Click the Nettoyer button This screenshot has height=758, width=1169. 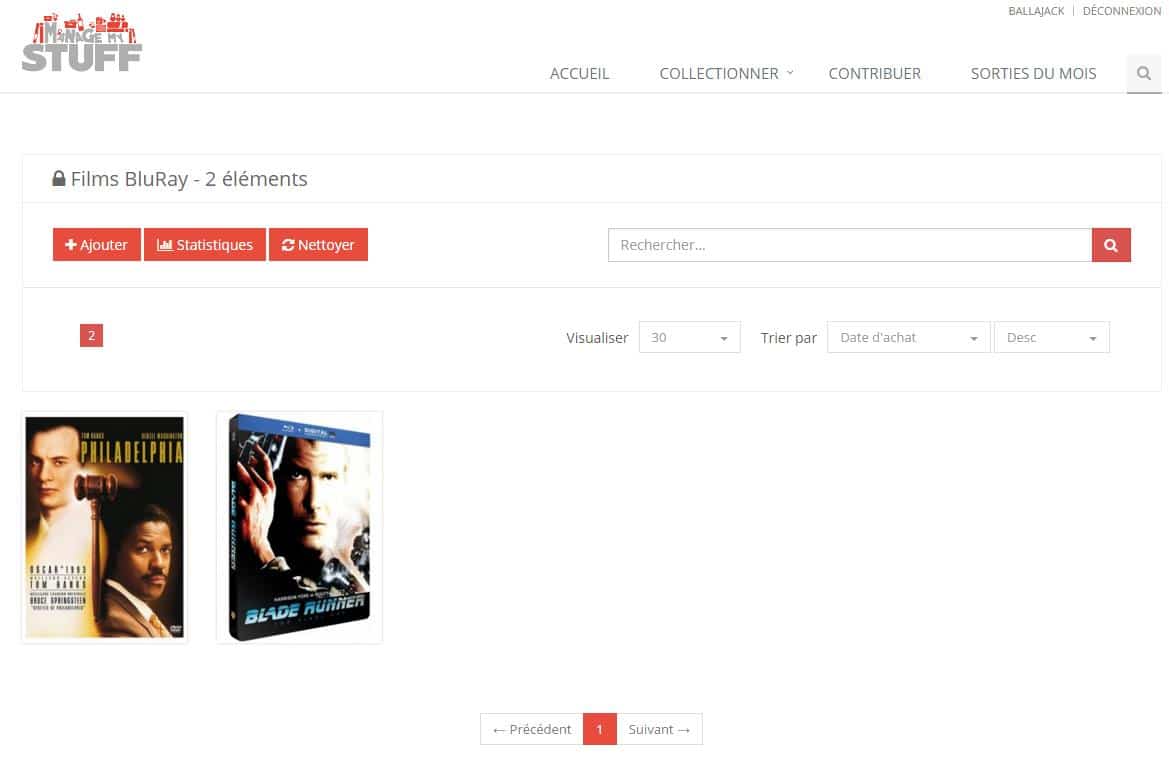318,244
